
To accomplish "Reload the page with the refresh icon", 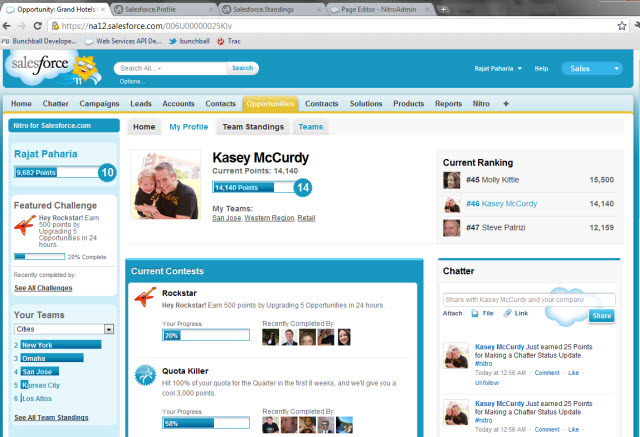I will click(38, 26).
